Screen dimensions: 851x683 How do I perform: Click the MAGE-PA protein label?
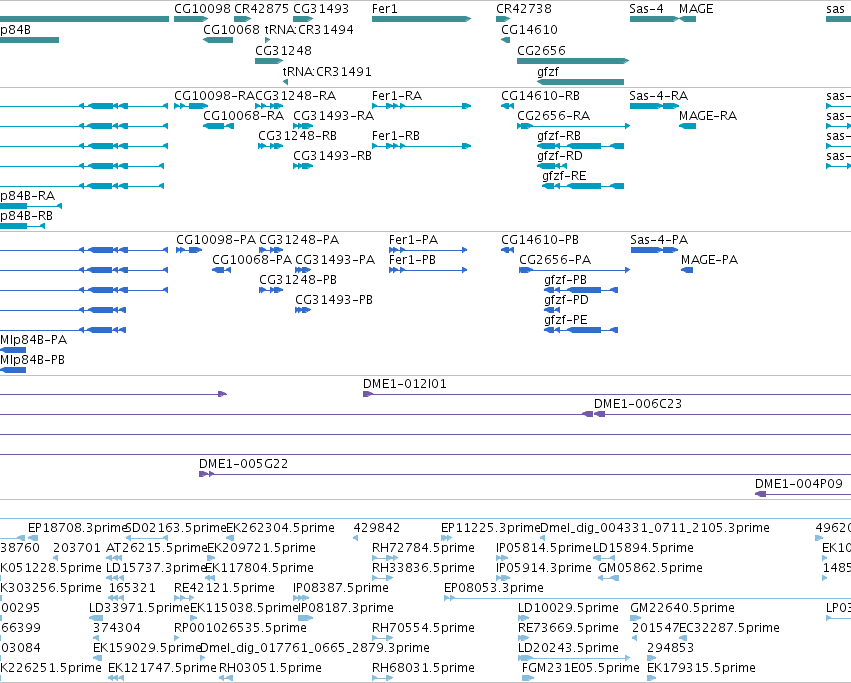point(709,260)
